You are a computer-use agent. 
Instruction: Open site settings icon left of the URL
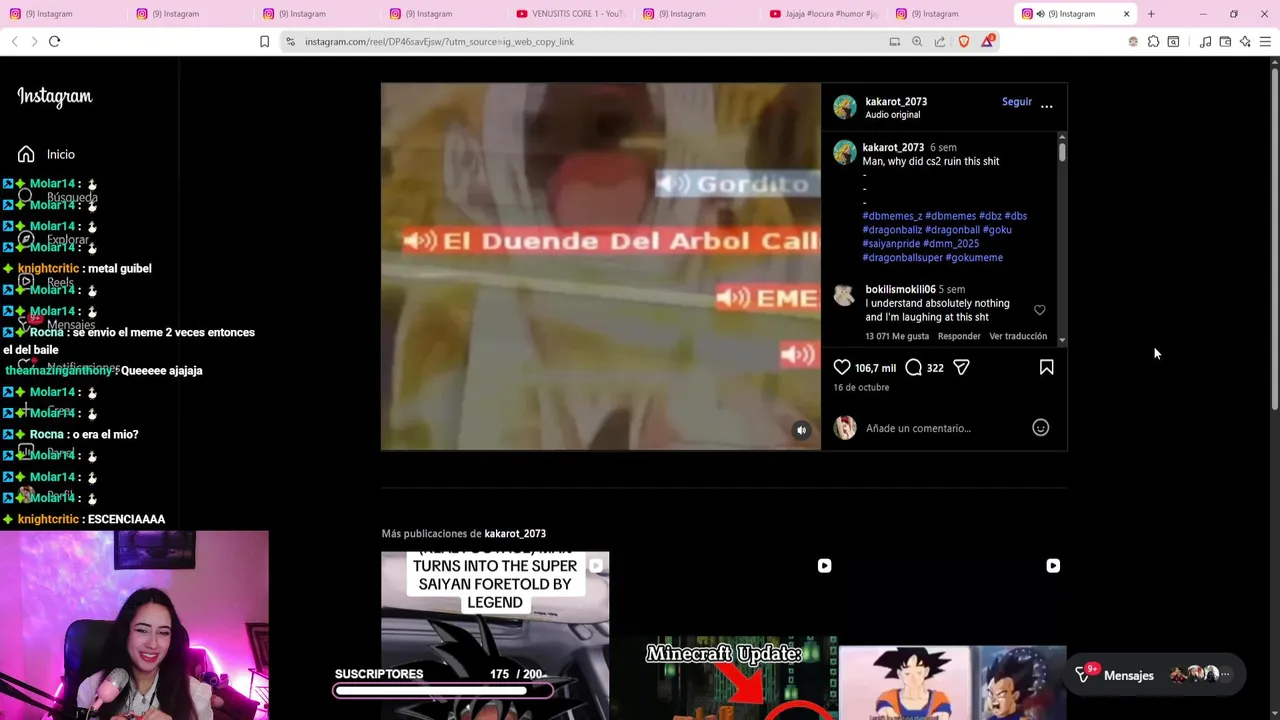[290, 41]
